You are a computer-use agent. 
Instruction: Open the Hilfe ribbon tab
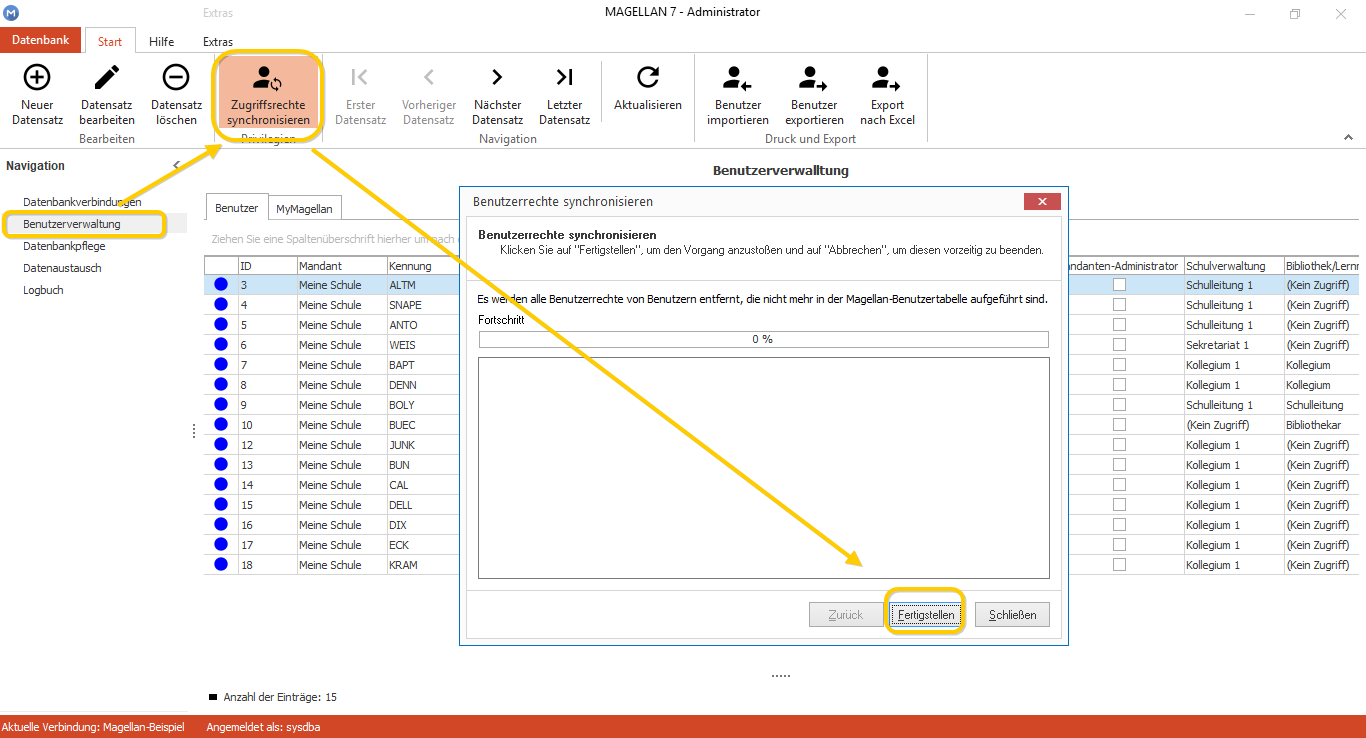(161, 42)
